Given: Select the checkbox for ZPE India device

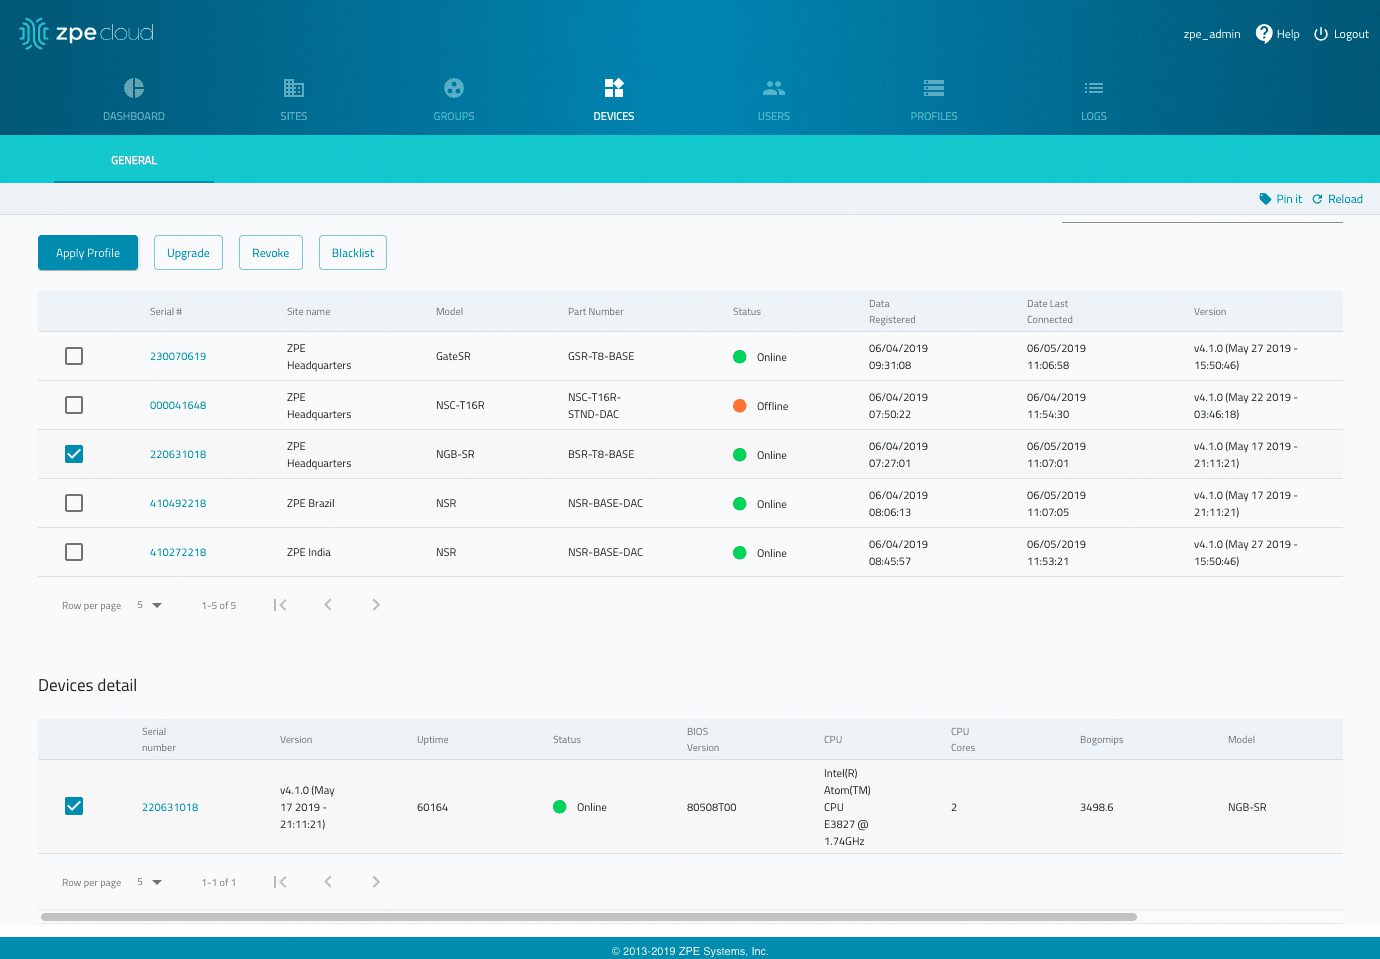Looking at the screenshot, I should tap(74, 552).
